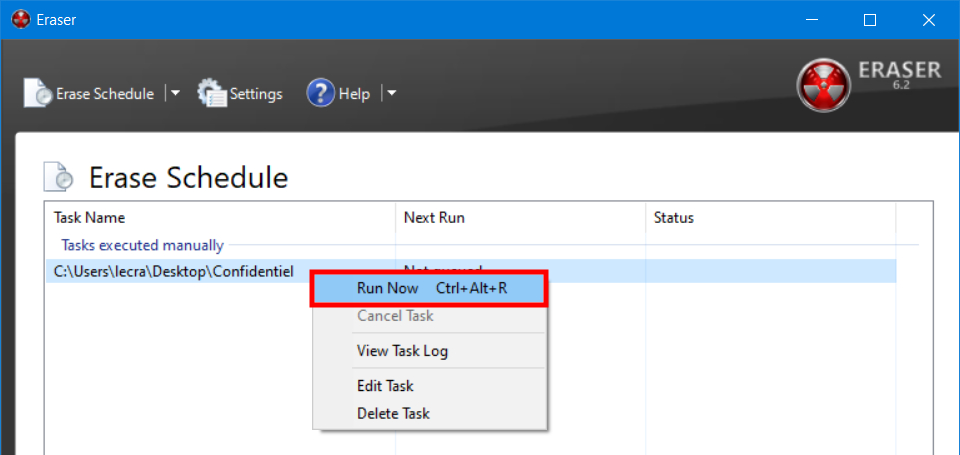Image resolution: width=960 pixels, height=455 pixels.
Task: Maximize the Eraser window
Action: tap(869, 20)
